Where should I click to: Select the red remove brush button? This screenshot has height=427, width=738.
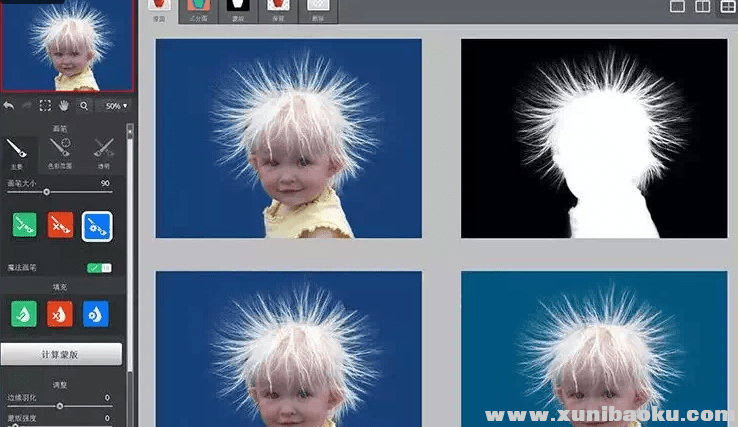pyautogui.click(x=61, y=225)
